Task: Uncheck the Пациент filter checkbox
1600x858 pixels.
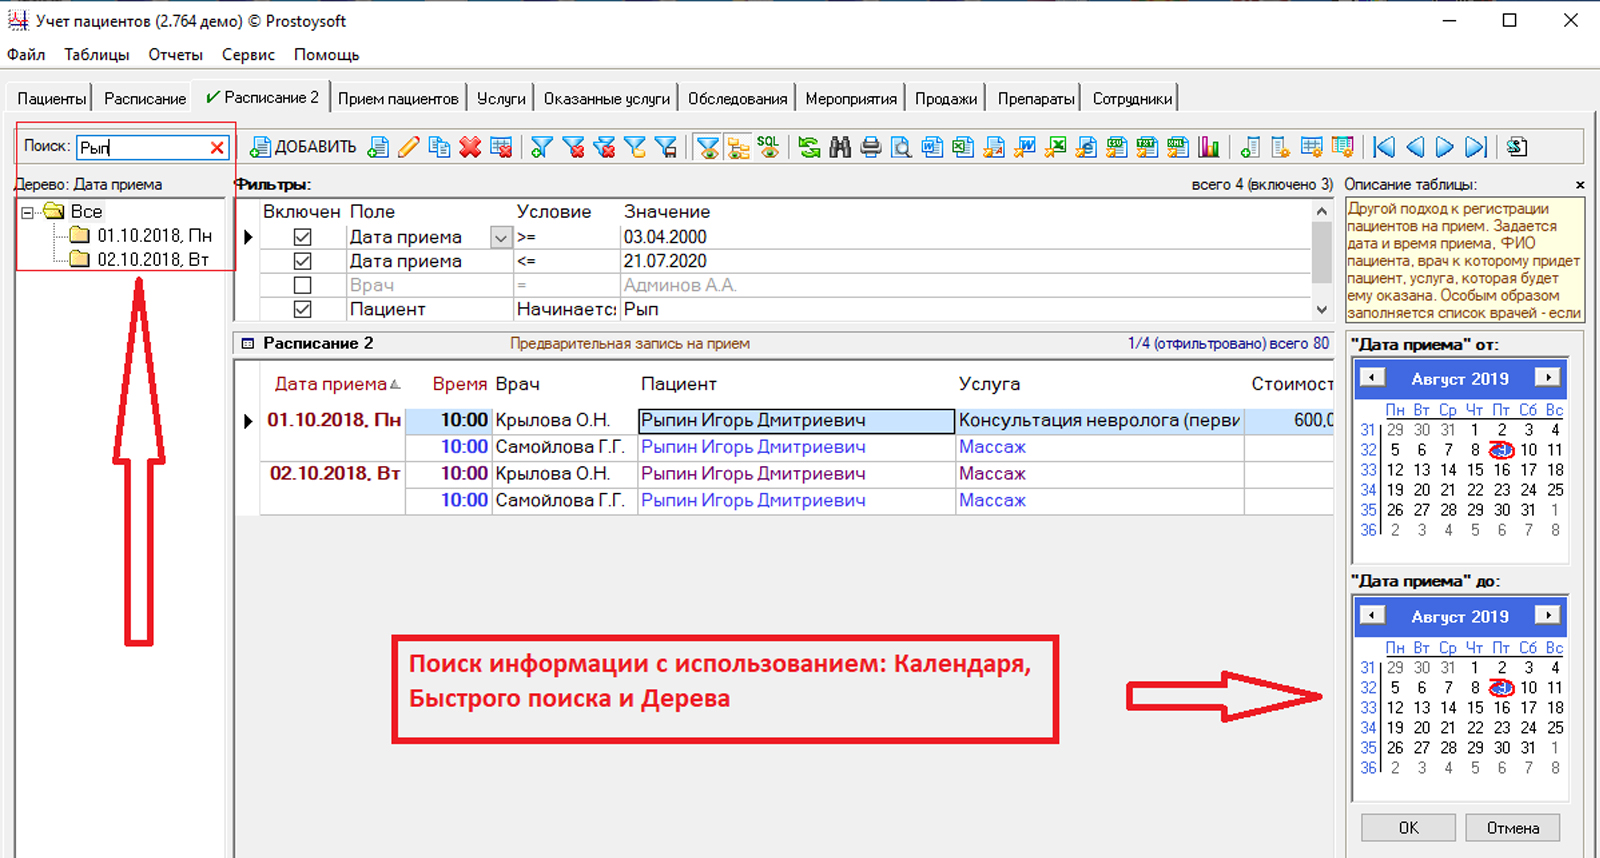Action: (302, 309)
